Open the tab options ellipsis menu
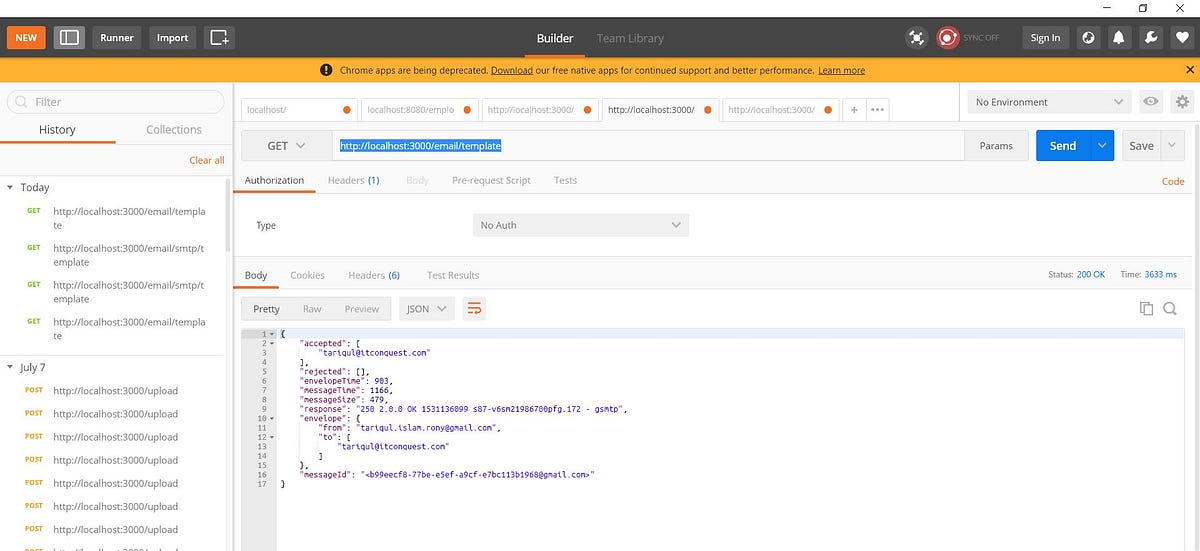1200x551 pixels. click(x=877, y=110)
